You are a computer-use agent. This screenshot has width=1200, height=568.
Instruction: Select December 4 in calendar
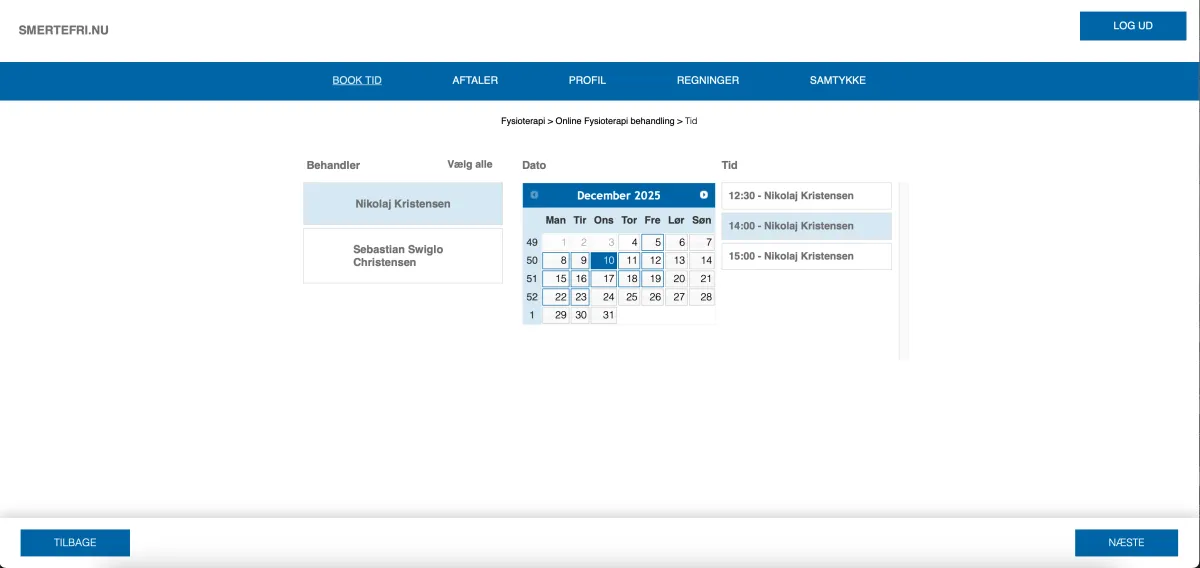pos(629,242)
